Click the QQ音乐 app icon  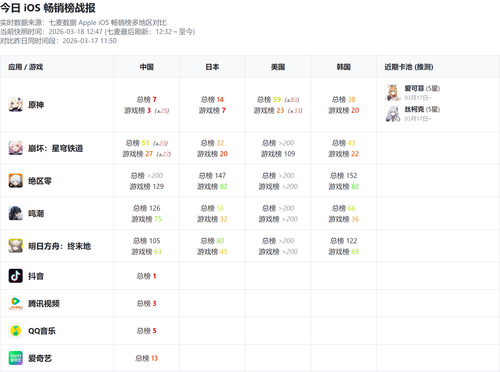[x=16, y=331]
